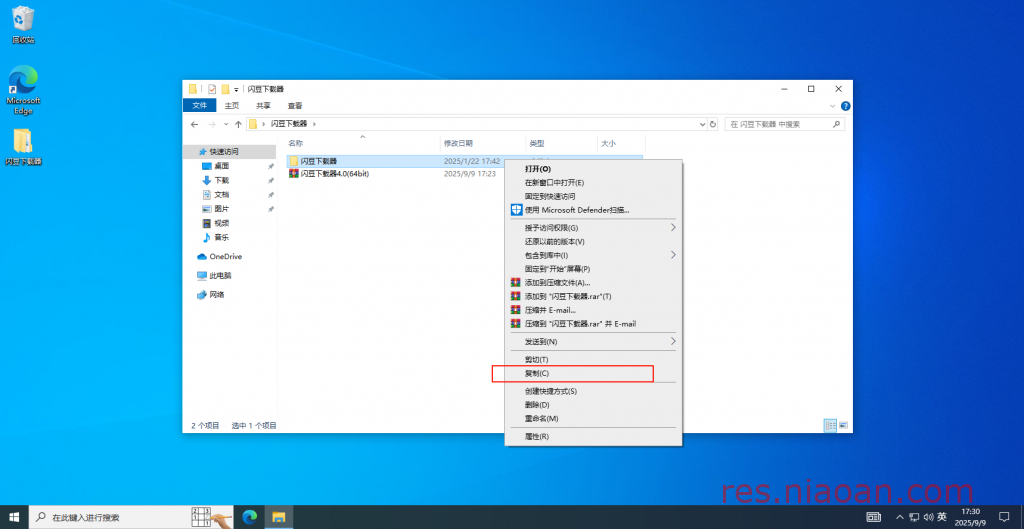Open recent locations dropdown arrow
This screenshot has width=1024, height=529.
coord(226,124)
